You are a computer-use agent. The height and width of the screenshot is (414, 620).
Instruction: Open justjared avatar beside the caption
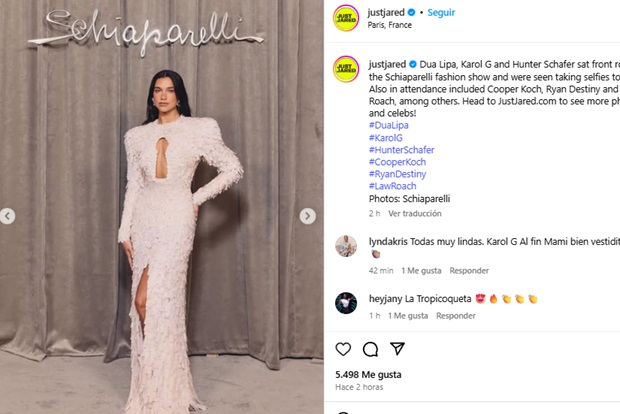[346, 69]
